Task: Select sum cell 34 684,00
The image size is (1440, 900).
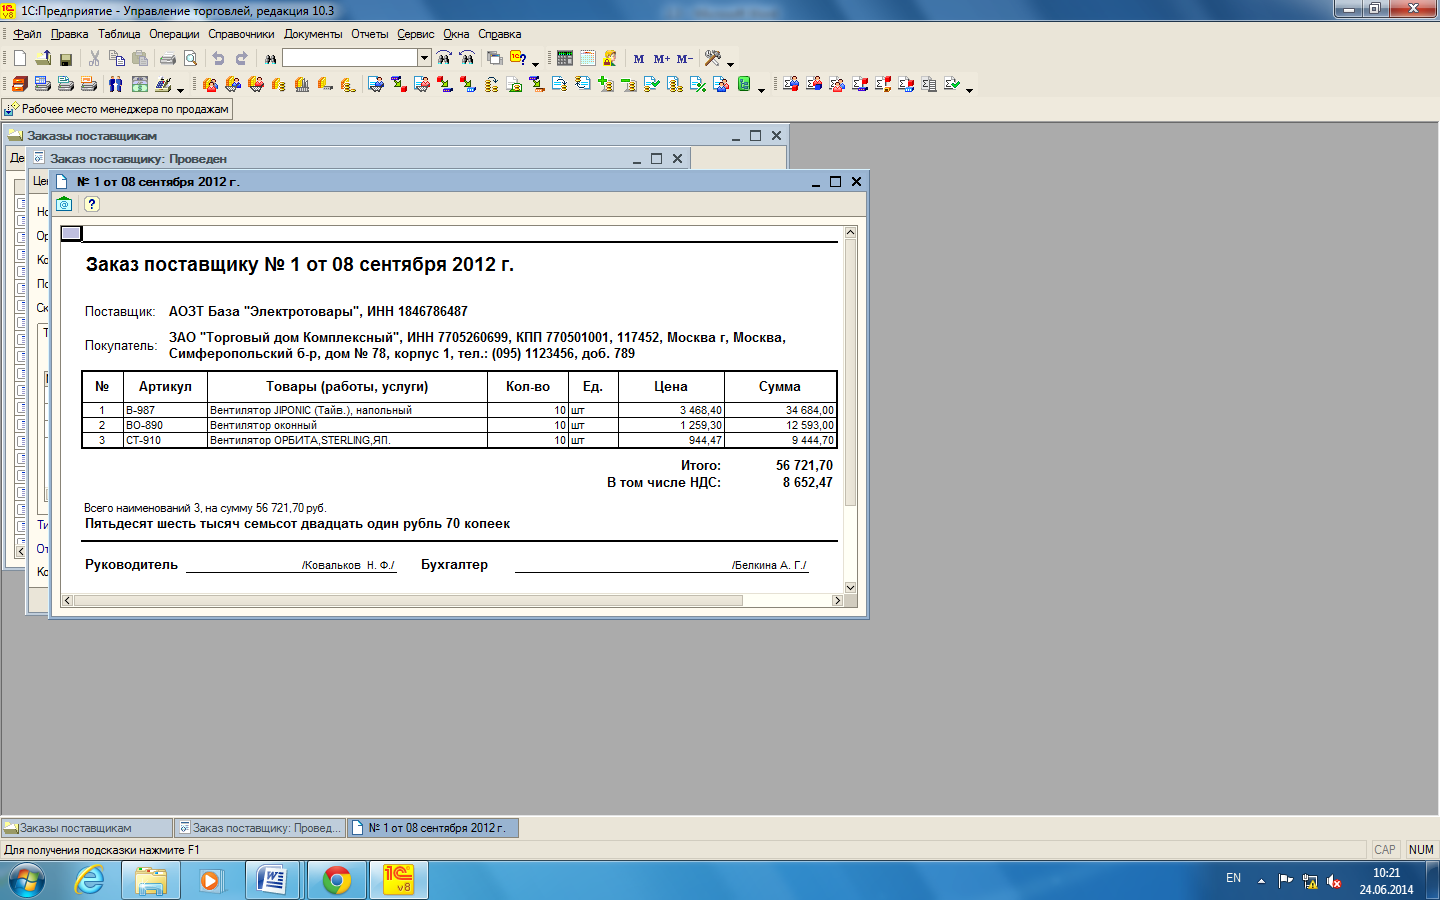Action: point(780,410)
